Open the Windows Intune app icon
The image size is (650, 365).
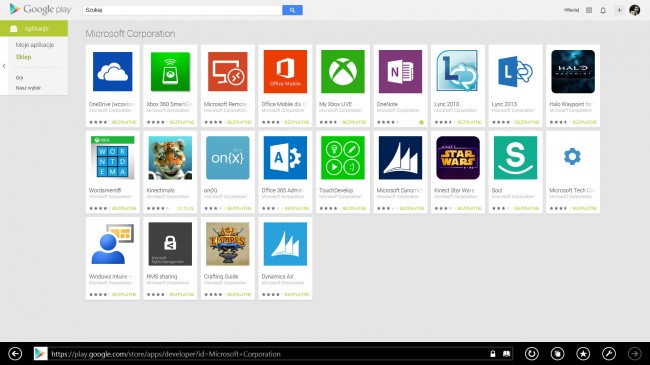(x=112, y=244)
